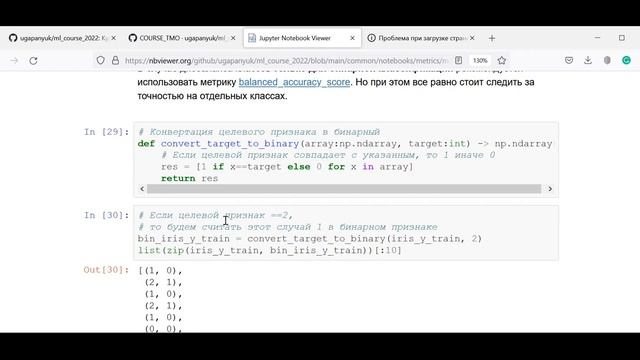The height and width of the screenshot is (360, 640).
Task: Reload the current page
Action: [x=33, y=60]
